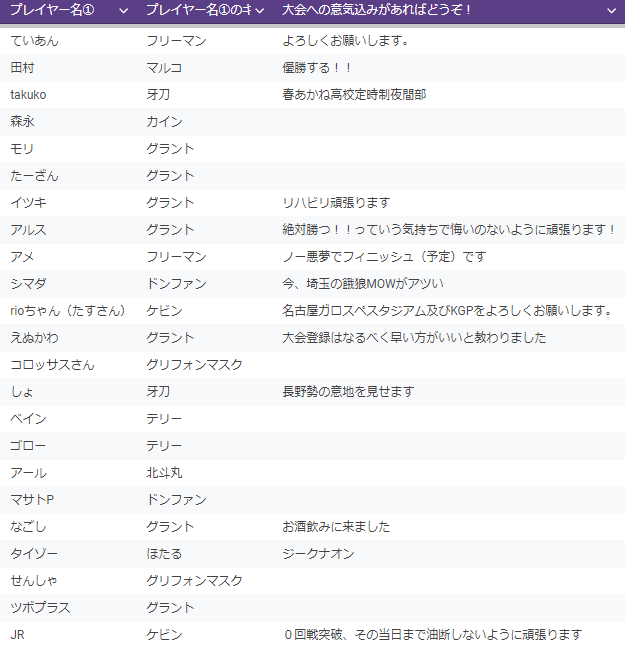Click the プレイヤー名① column header label
The image size is (625, 647).
52,10
